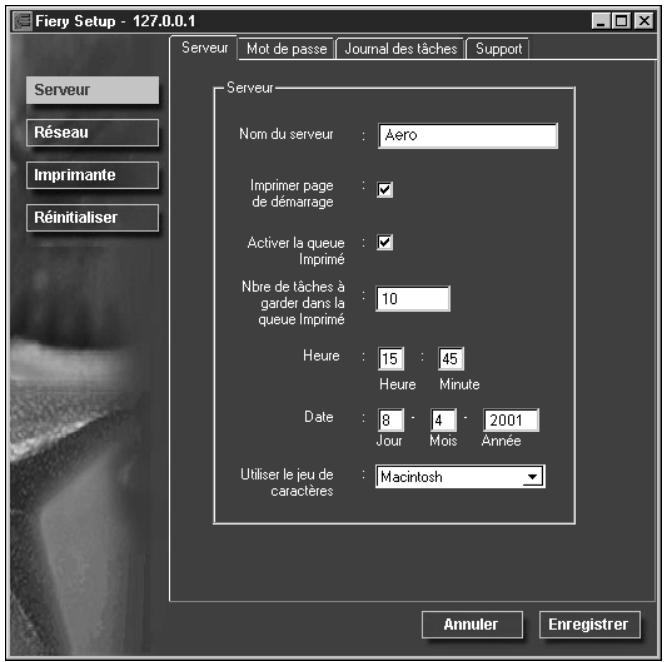Go to the Réseau setup section
665x662 pixels.
[92, 133]
